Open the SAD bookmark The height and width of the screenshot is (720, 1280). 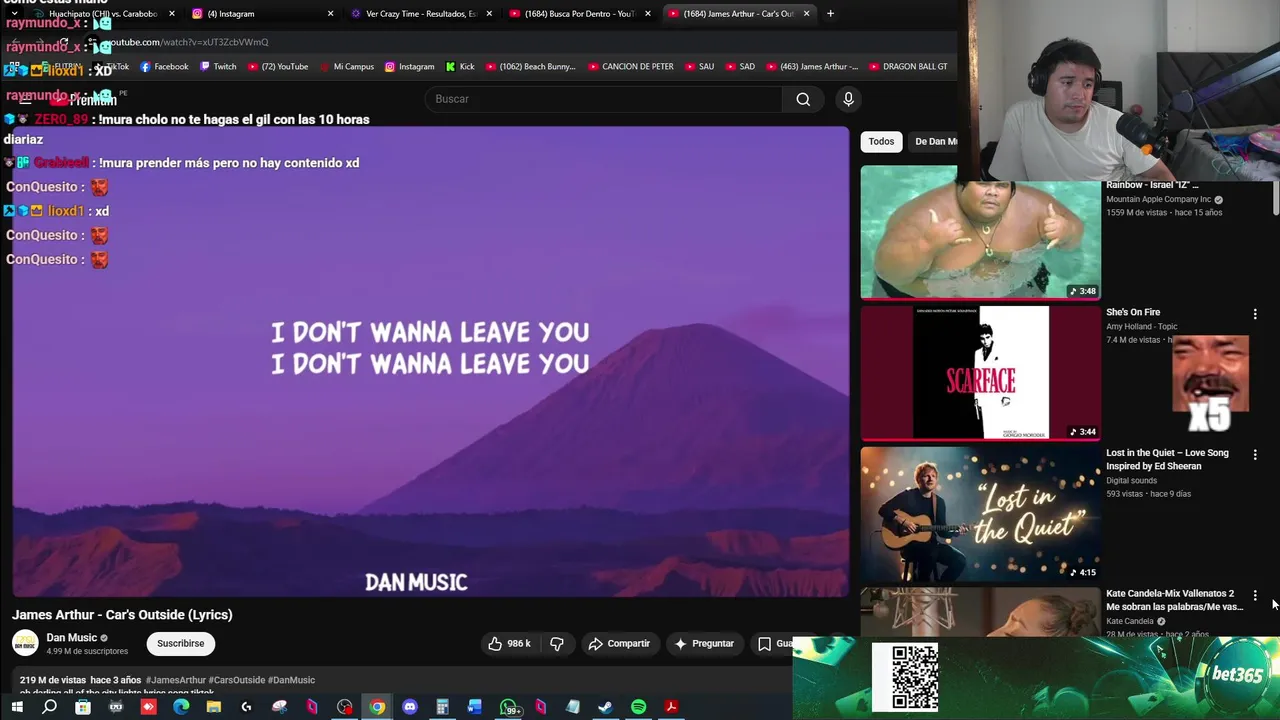[739, 67]
